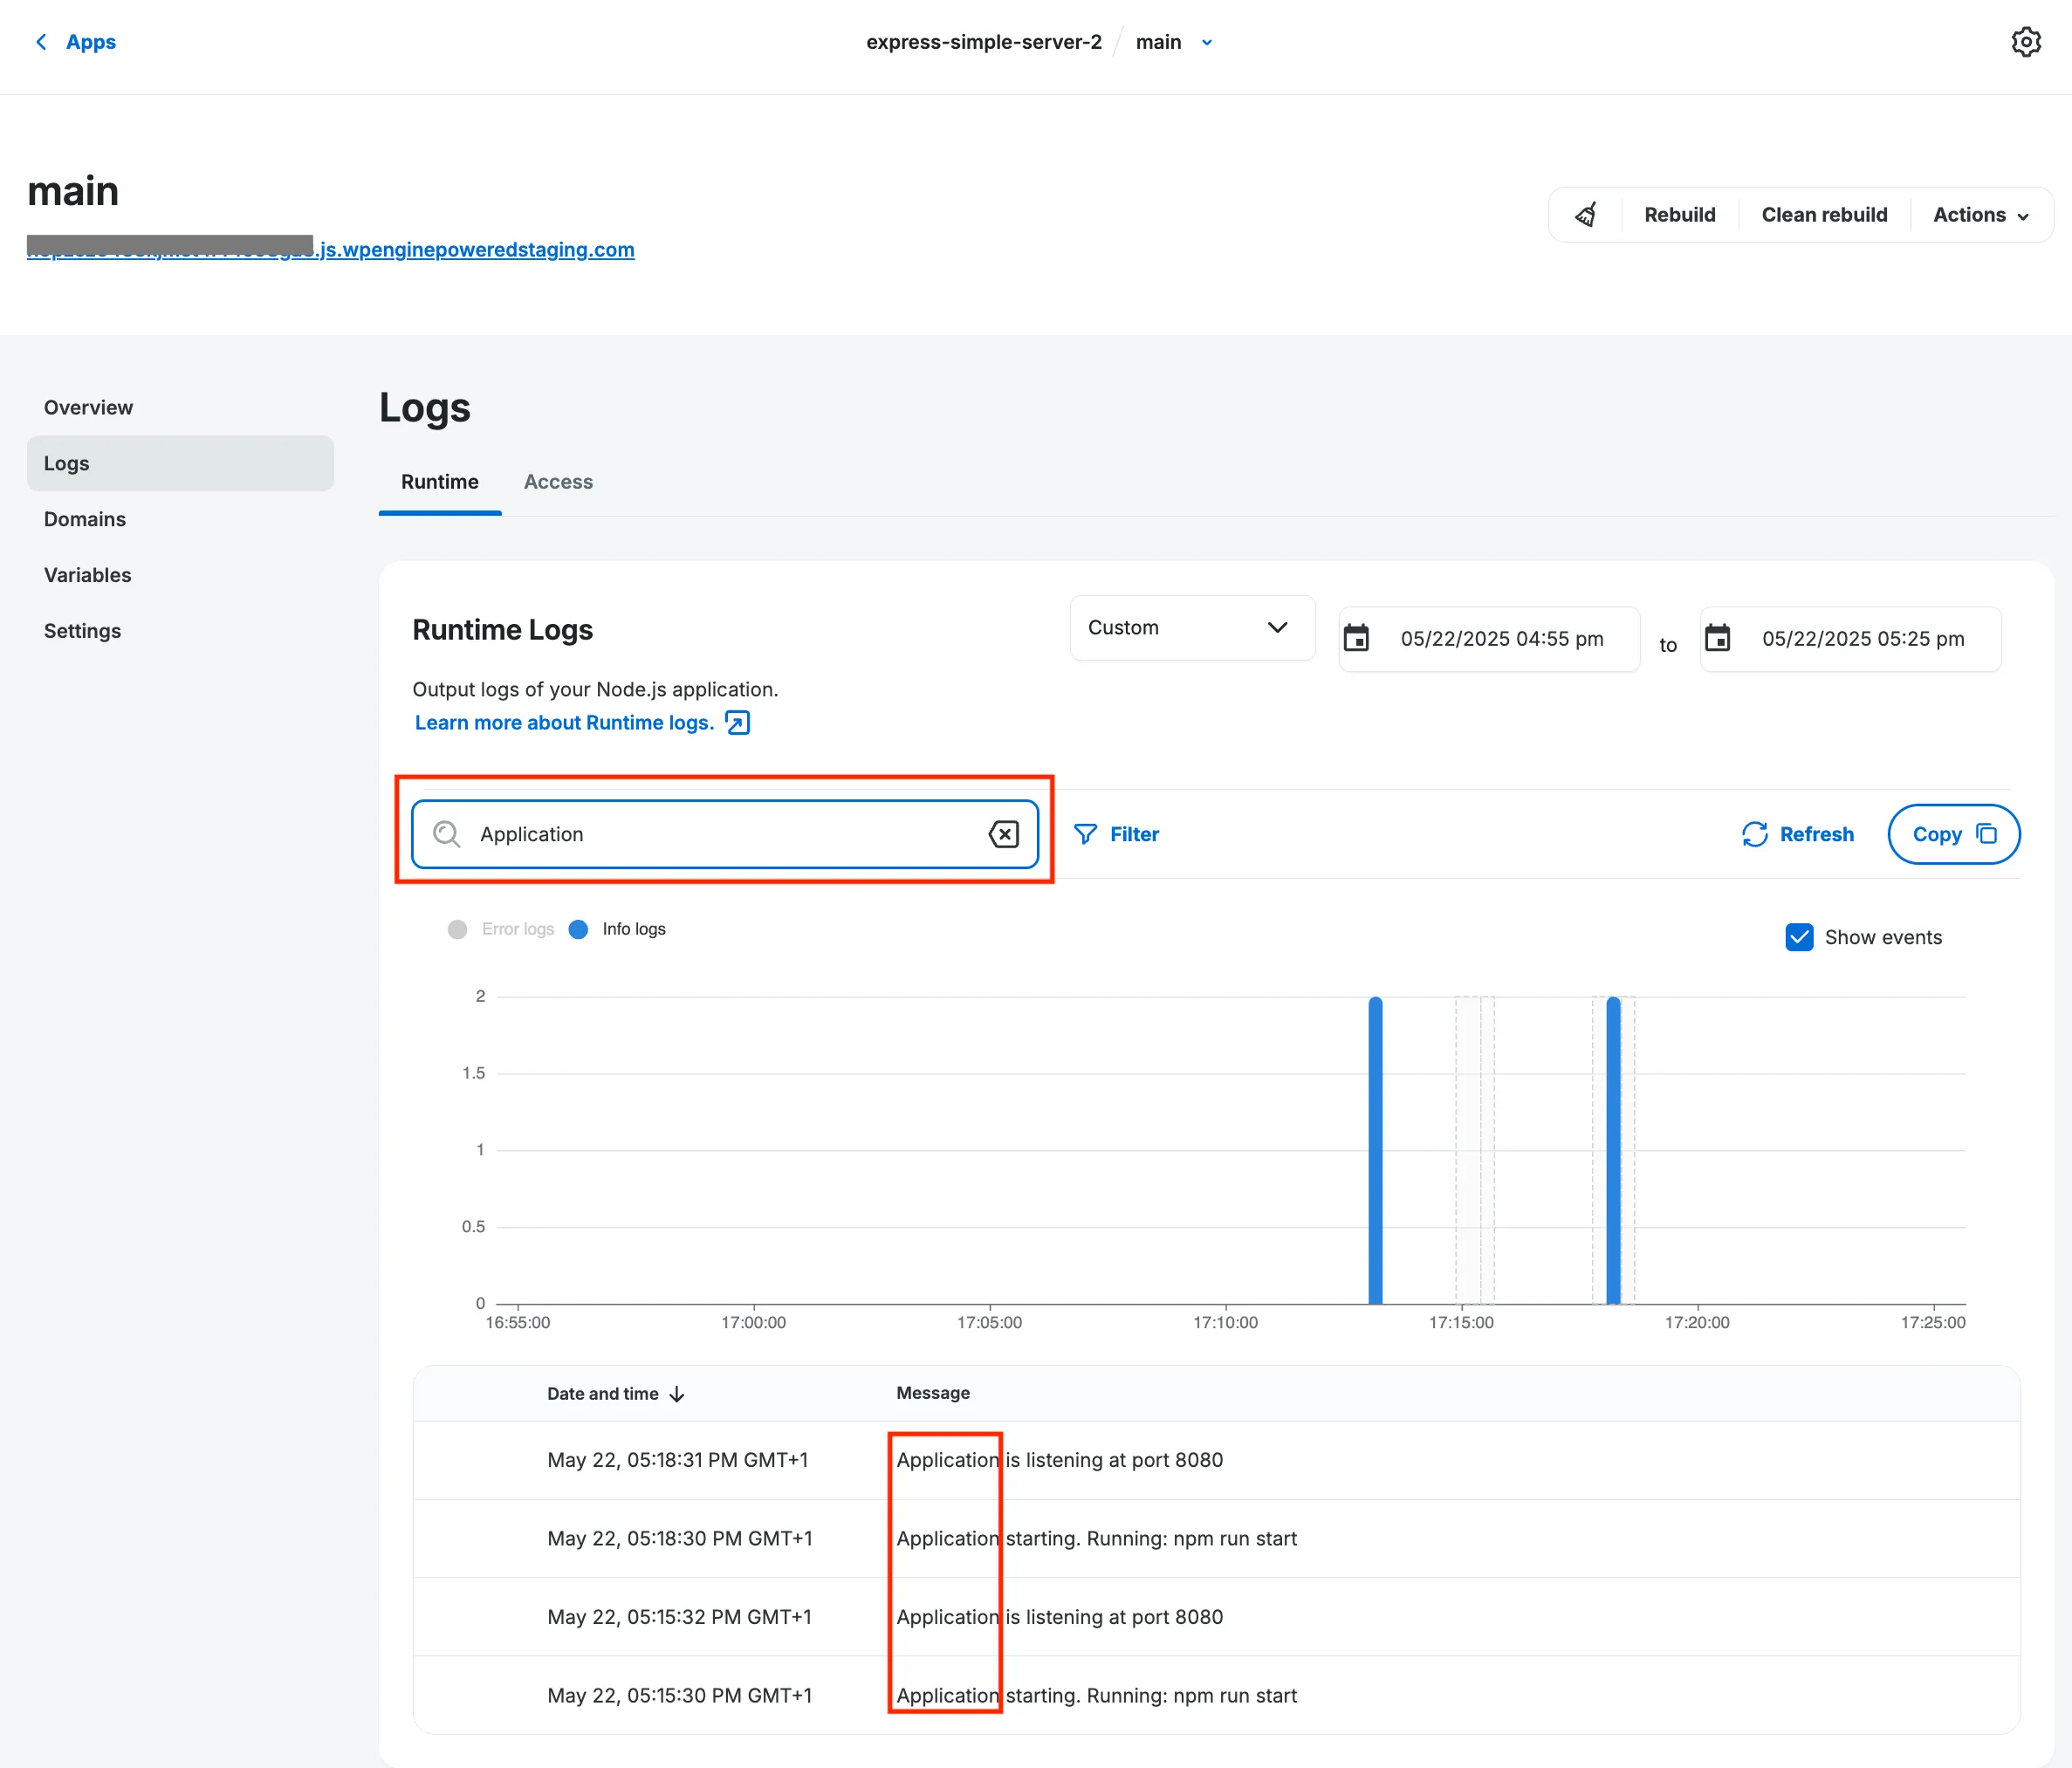
Task: Switch to the Access logs tab
Action: tap(558, 481)
